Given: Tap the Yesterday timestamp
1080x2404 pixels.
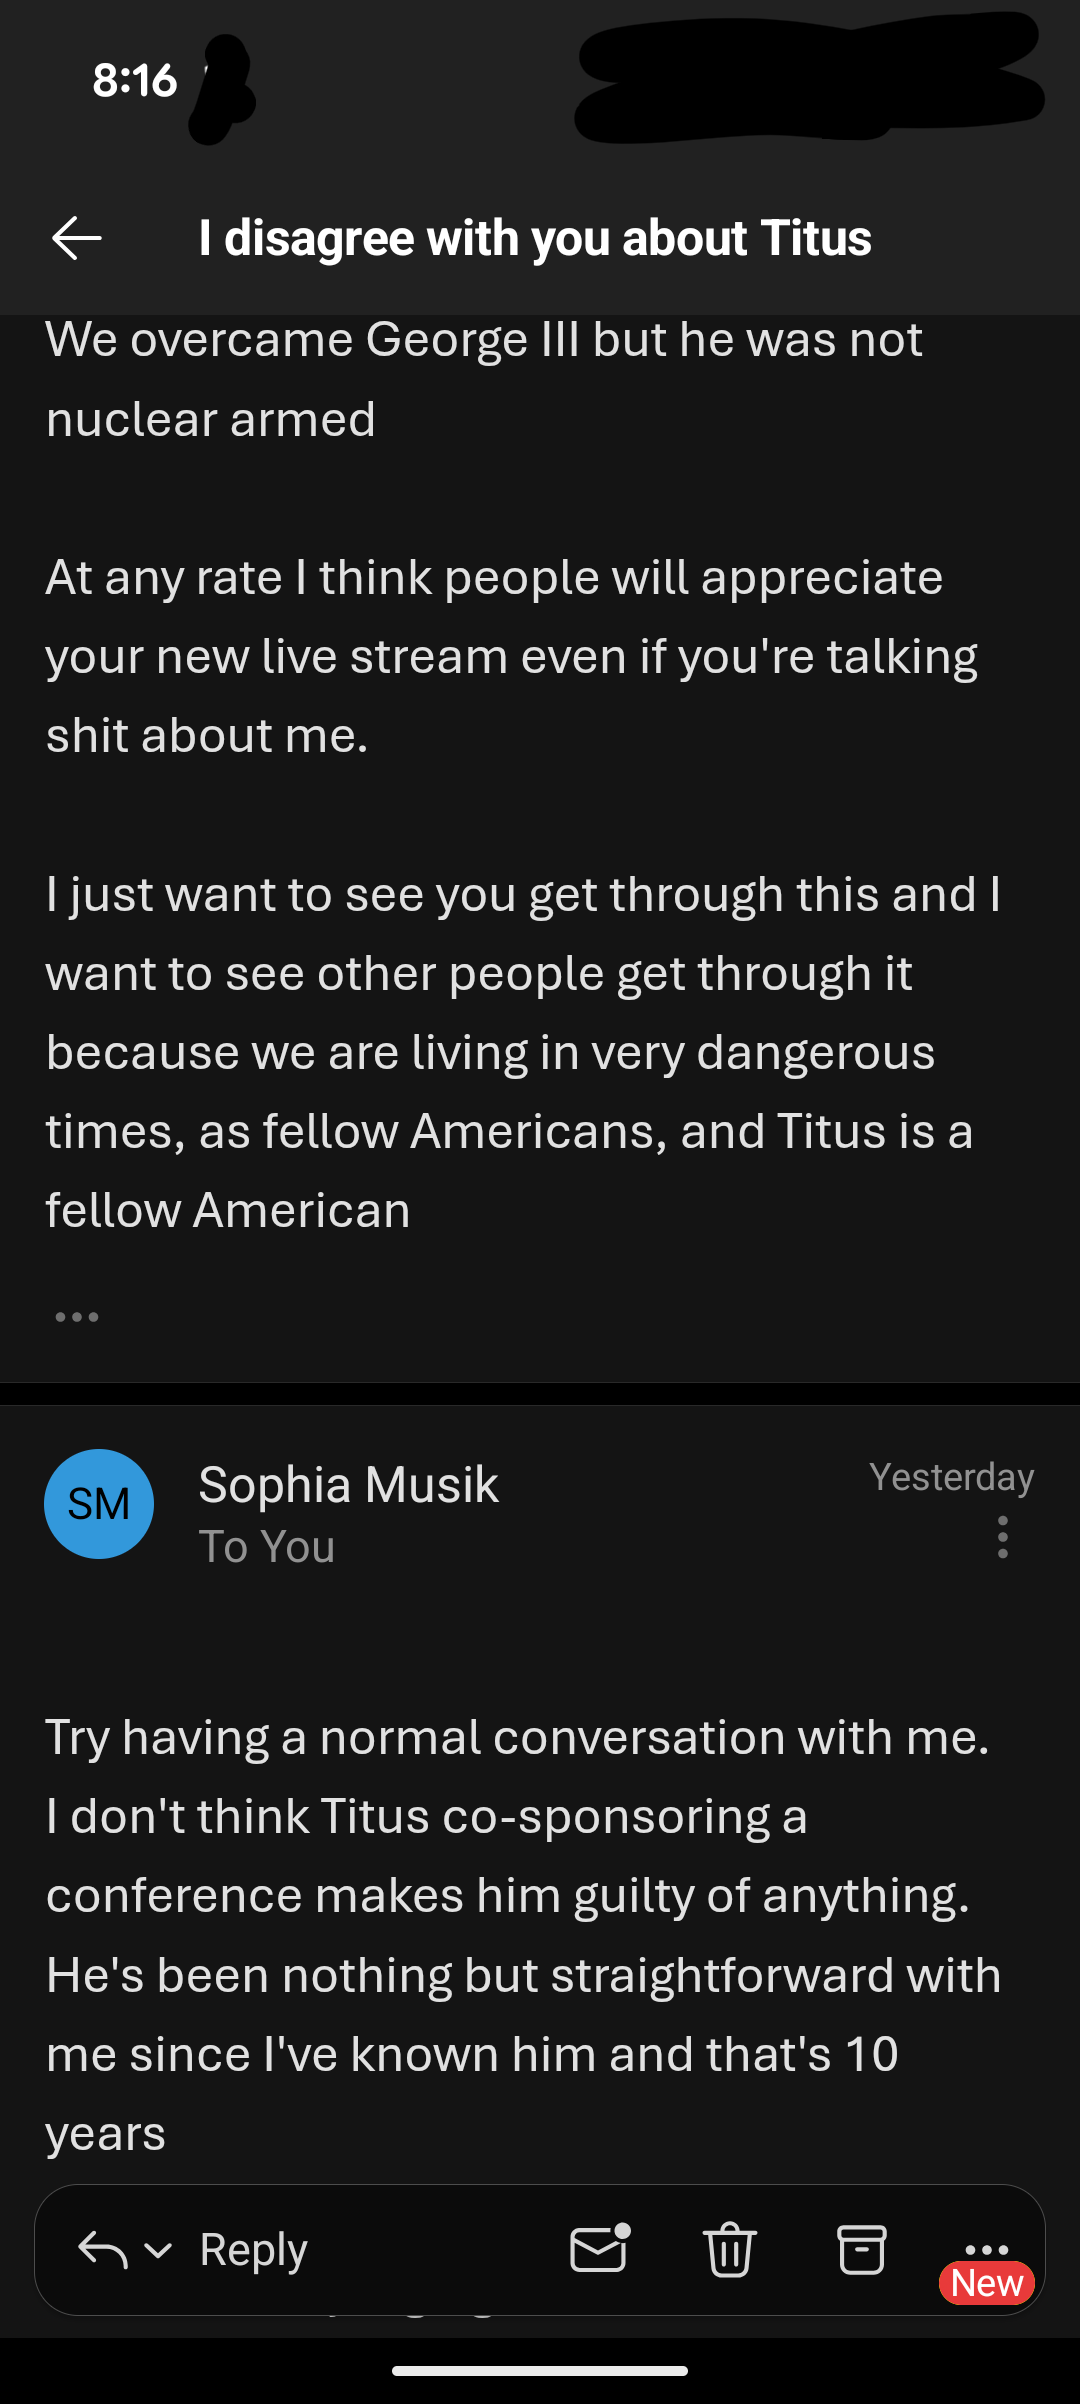Looking at the screenshot, I should (951, 1477).
